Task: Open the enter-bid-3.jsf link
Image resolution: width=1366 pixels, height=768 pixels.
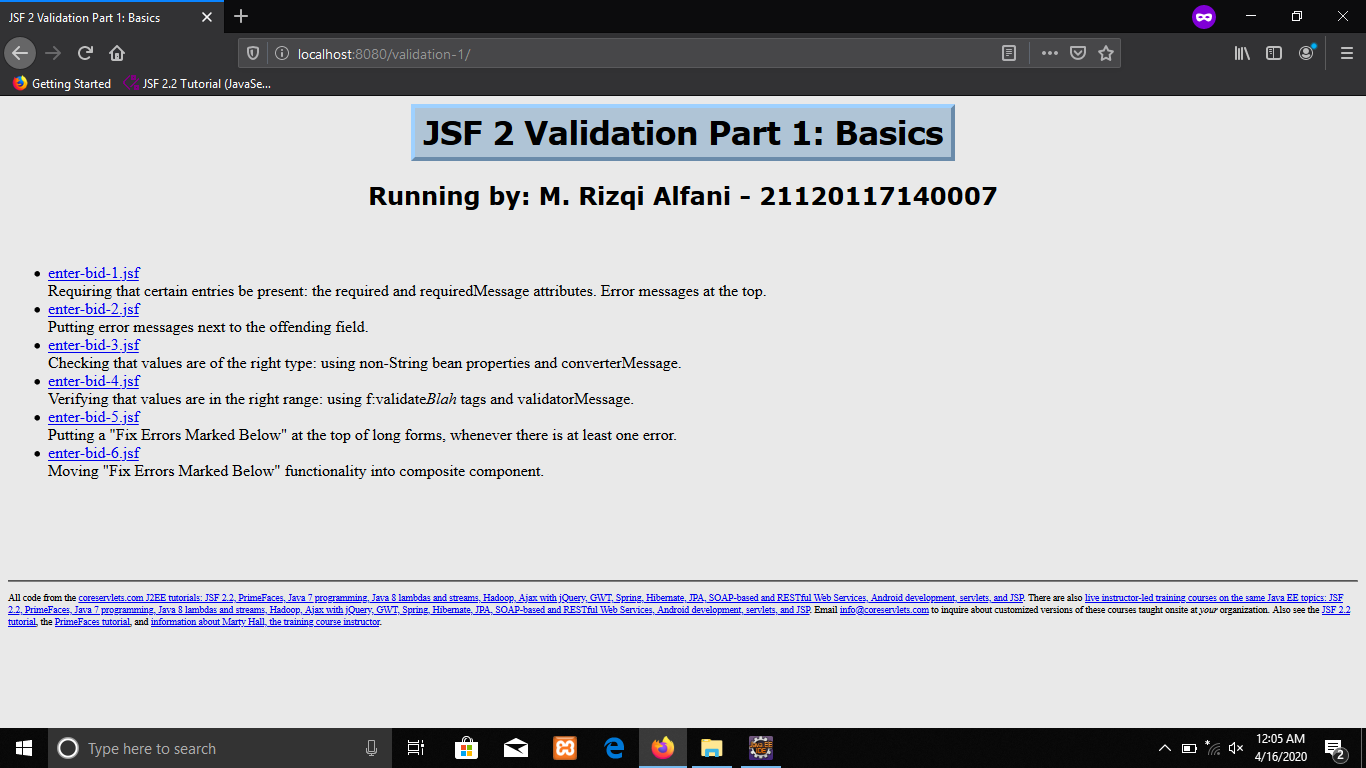Action: [94, 345]
